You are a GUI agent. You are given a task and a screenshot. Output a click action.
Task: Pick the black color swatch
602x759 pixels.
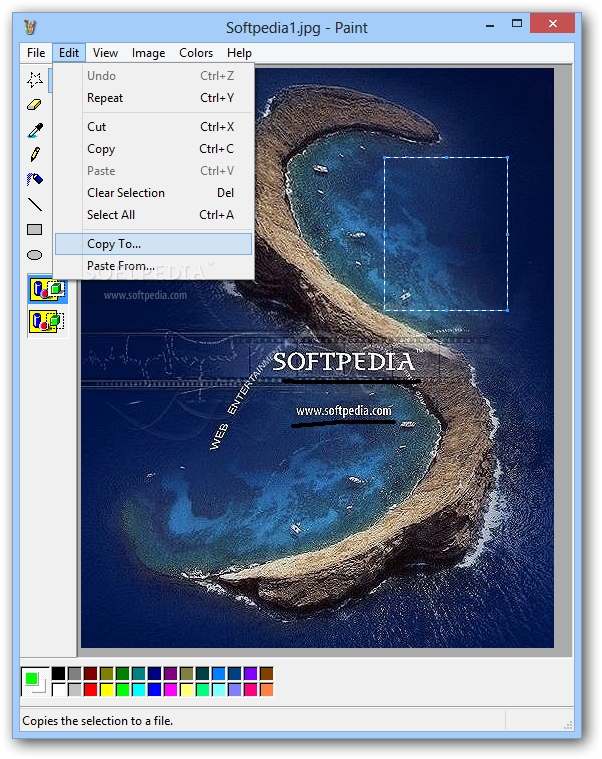click(x=59, y=673)
